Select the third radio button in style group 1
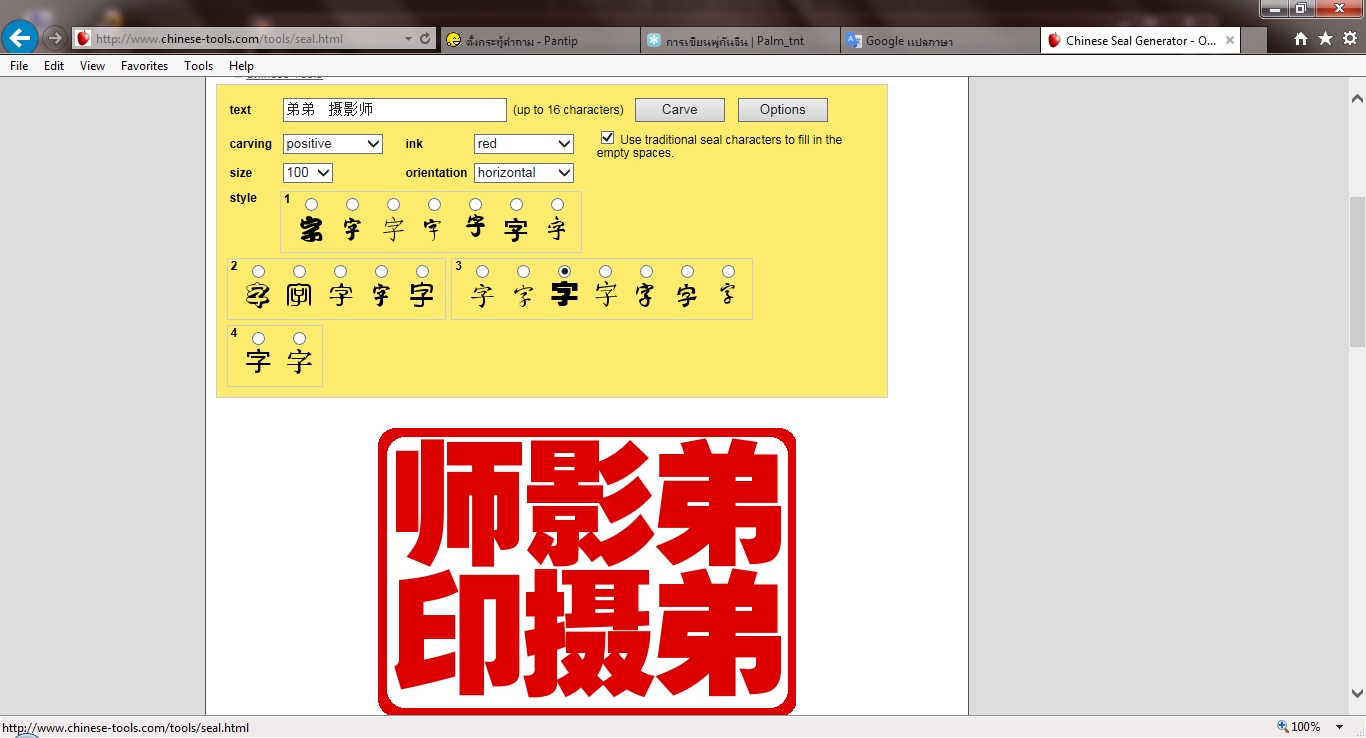Viewport: 1366px width, 738px height. (x=393, y=205)
